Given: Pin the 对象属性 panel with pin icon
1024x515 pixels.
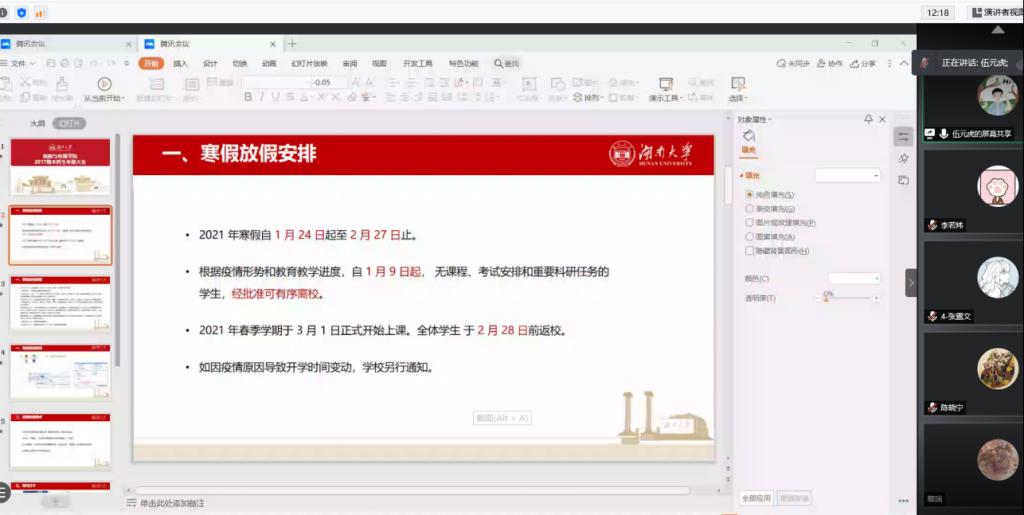Looking at the screenshot, I should [868, 119].
